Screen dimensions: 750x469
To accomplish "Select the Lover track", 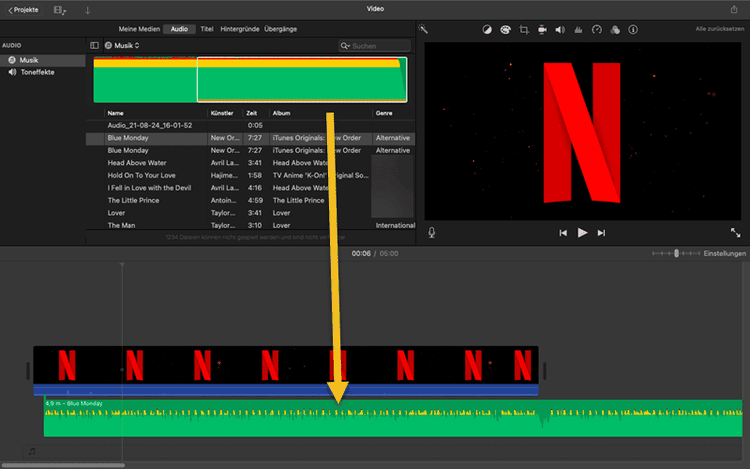I will (250, 213).
